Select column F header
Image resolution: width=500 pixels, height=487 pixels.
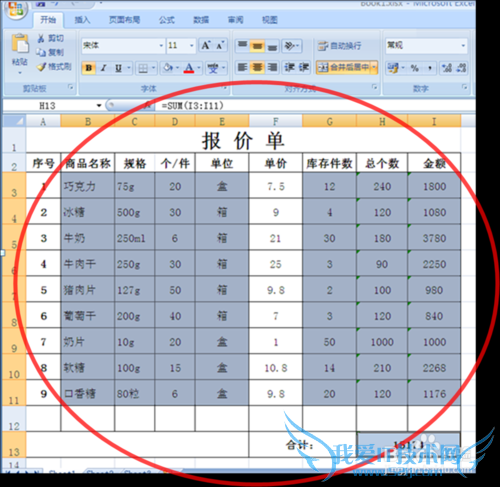(x=276, y=121)
